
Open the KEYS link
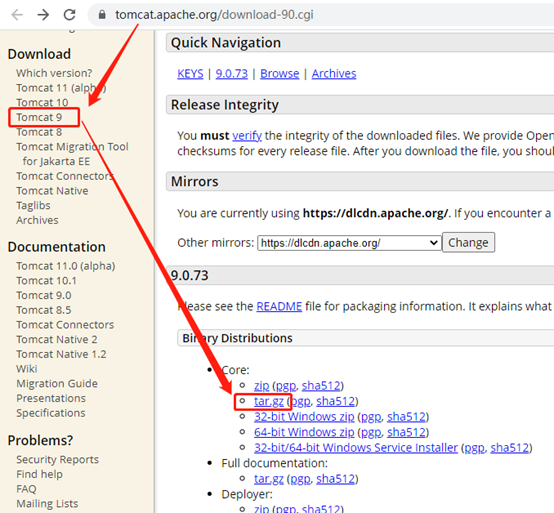pos(190,73)
